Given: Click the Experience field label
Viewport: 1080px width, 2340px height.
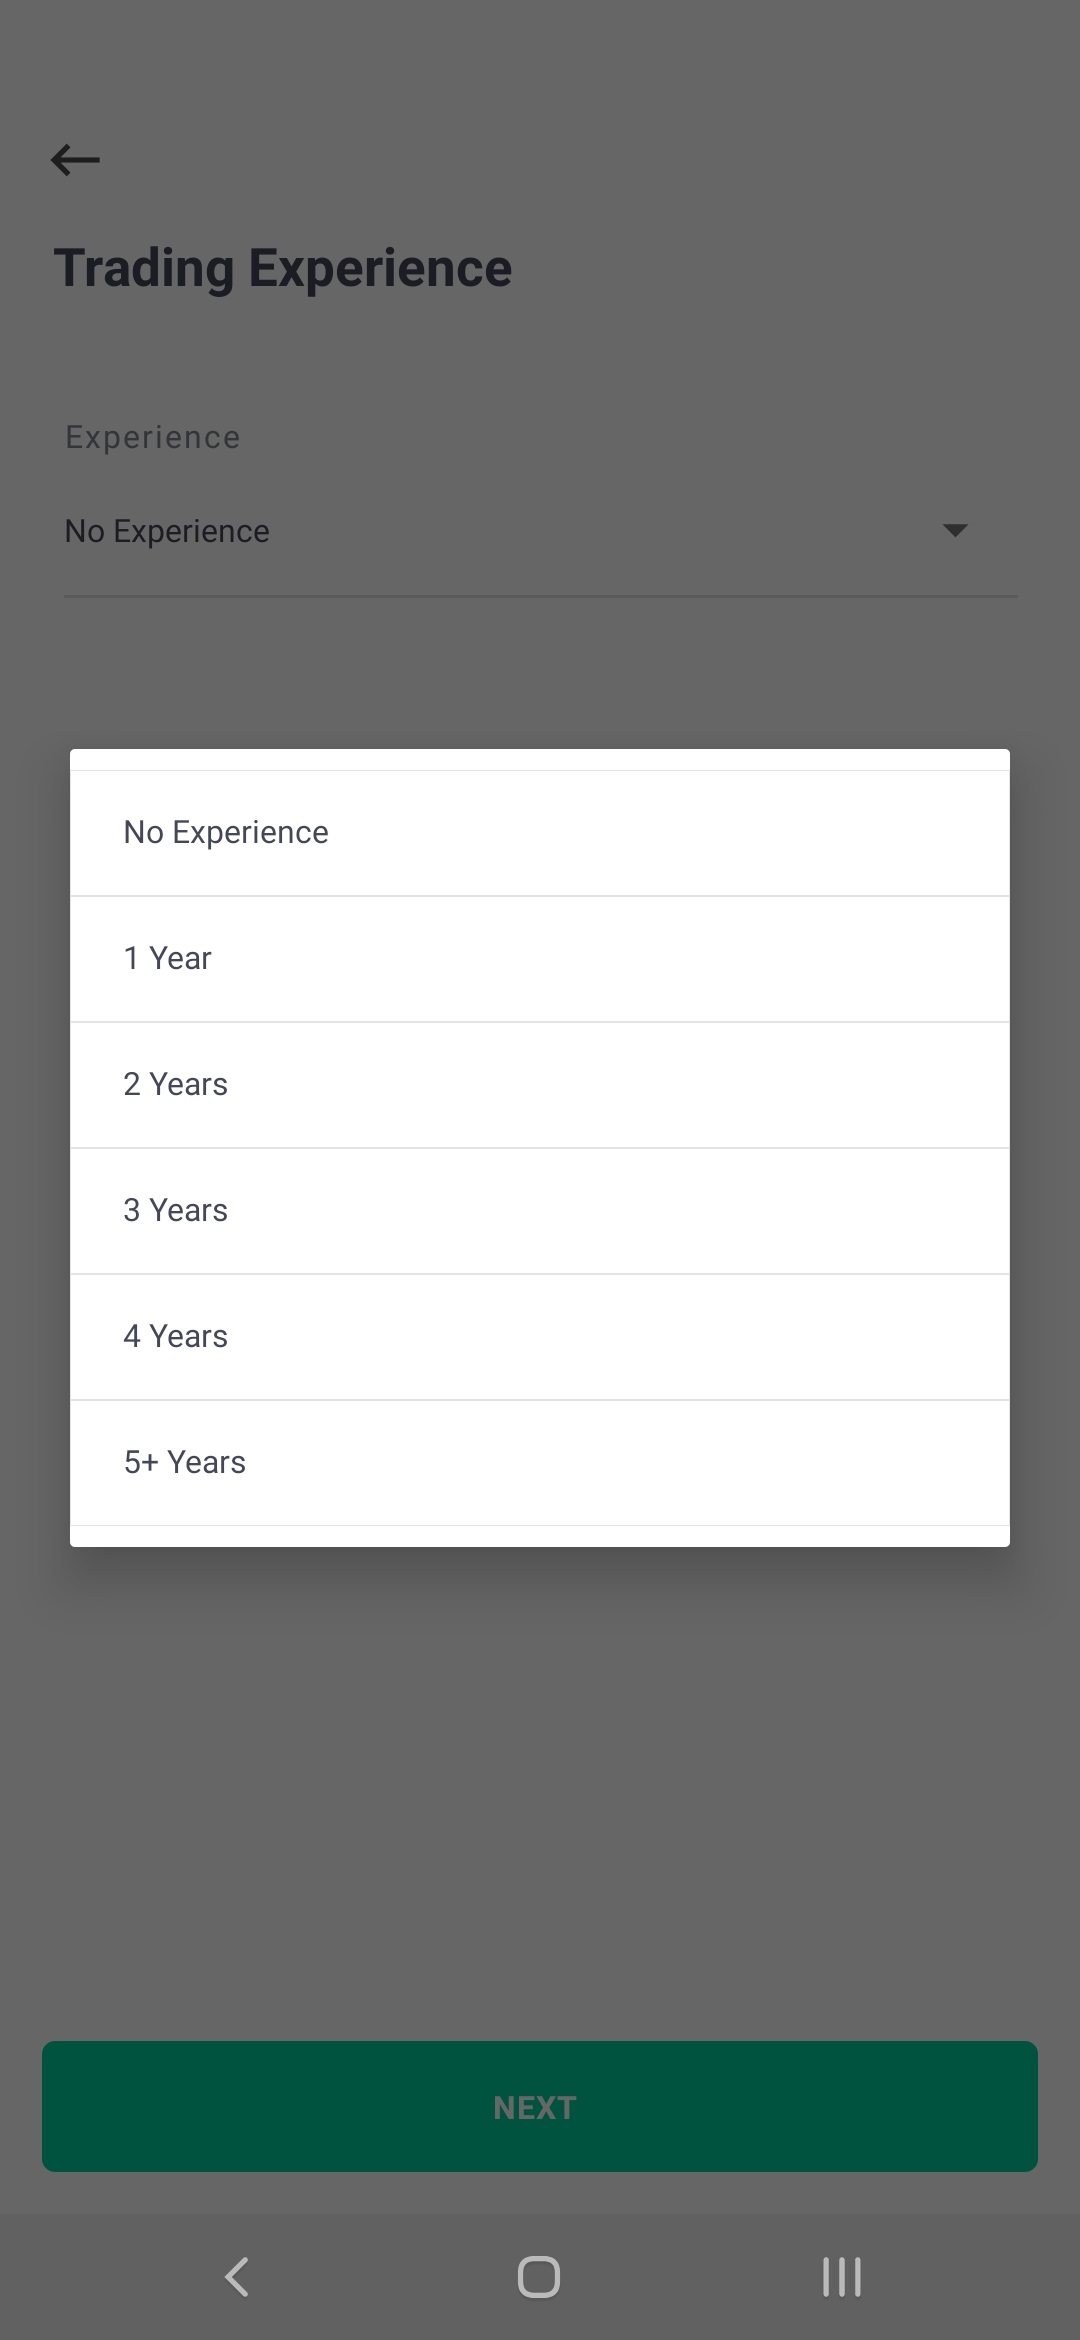Looking at the screenshot, I should click(x=153, y=437).
